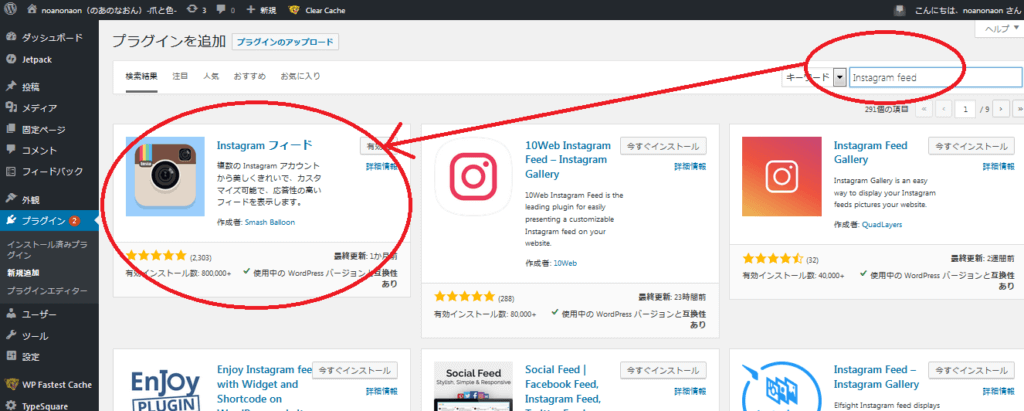Image resolution: width=1024 pixels, height=411 pixels.
Task: Open 新規追加 submenu item
Action: point(23,272)
